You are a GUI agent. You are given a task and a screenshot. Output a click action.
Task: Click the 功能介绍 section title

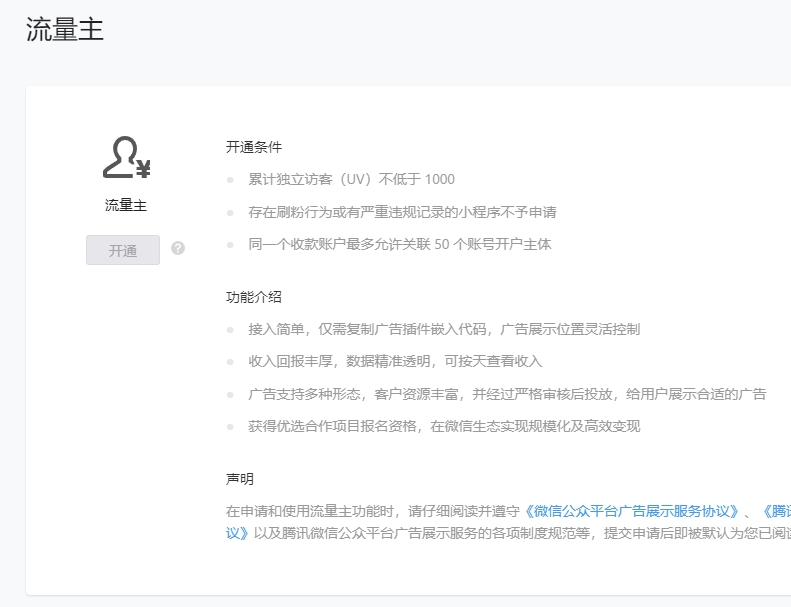[254, 297]
